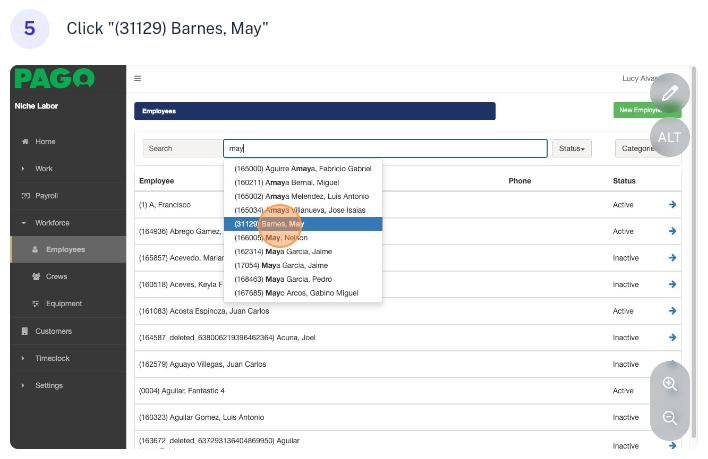Expand the Work sidebar section
708x459 pixels.
coord(44,168)
